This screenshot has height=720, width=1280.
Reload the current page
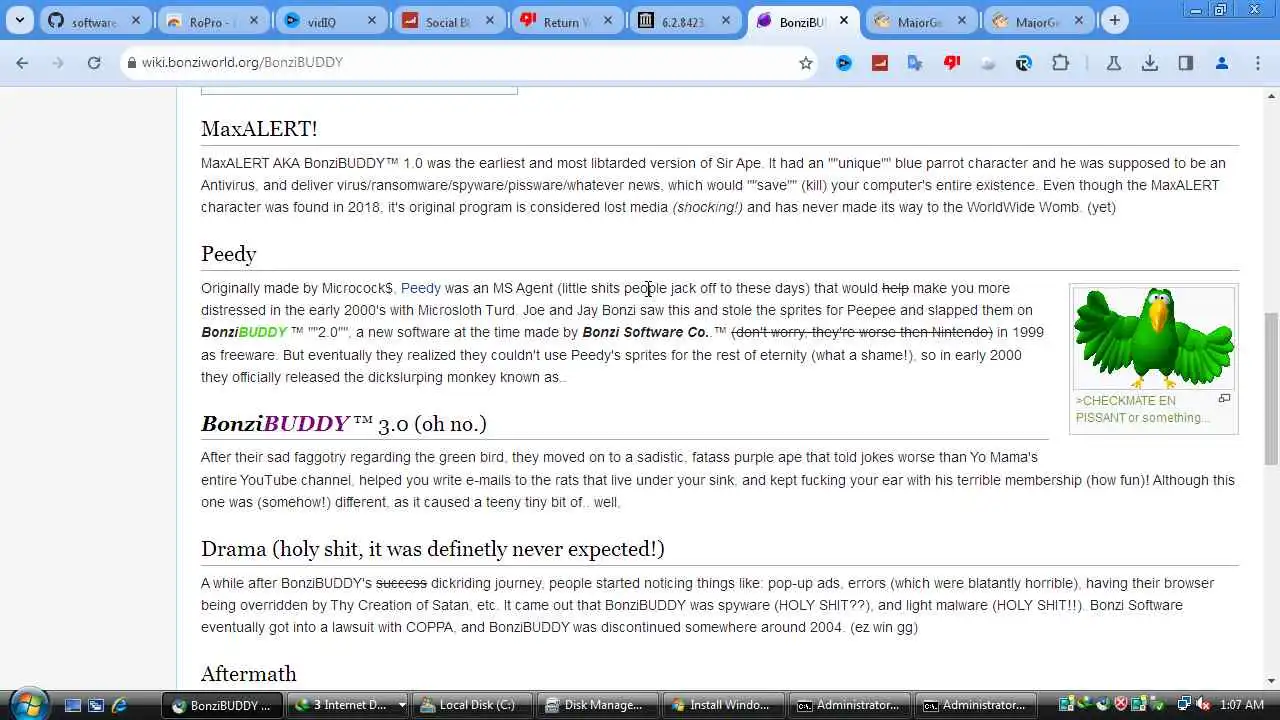click(x=94, y=62)
